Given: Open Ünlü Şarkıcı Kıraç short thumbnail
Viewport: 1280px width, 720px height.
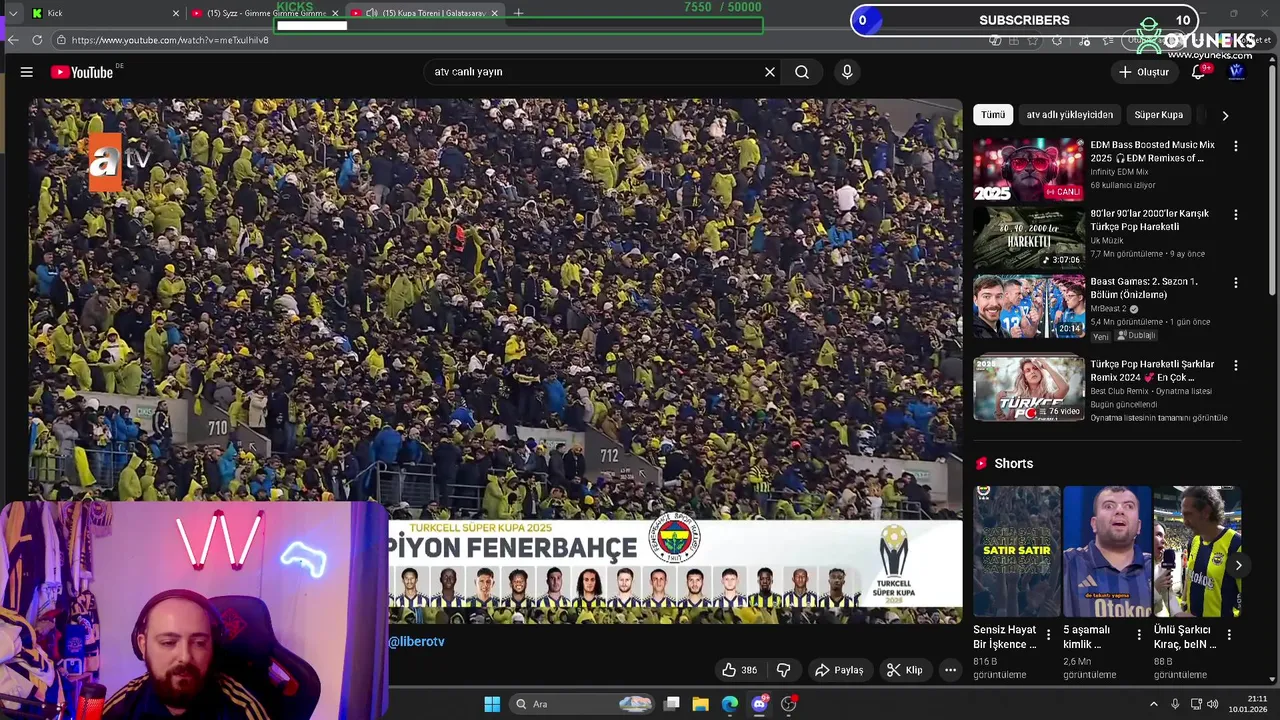Looking at the screenshot, I should (x=1197, y=552).
